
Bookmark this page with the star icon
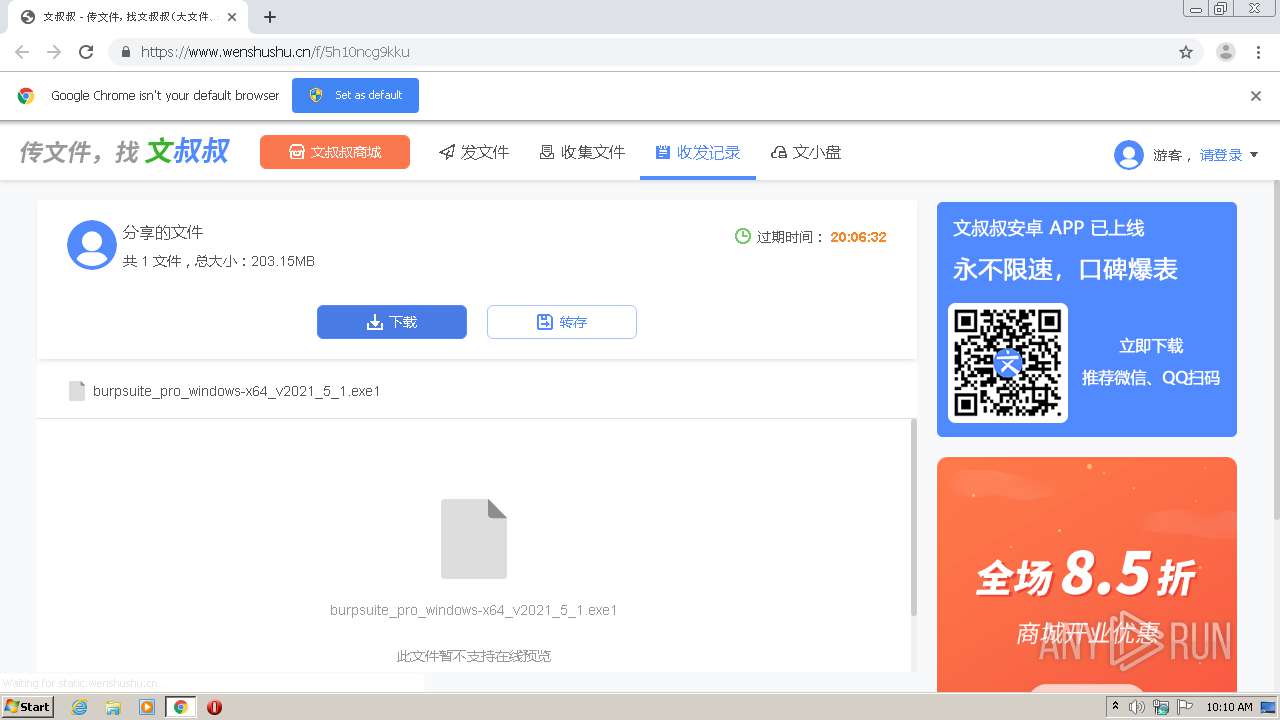tap(1186, 52)
